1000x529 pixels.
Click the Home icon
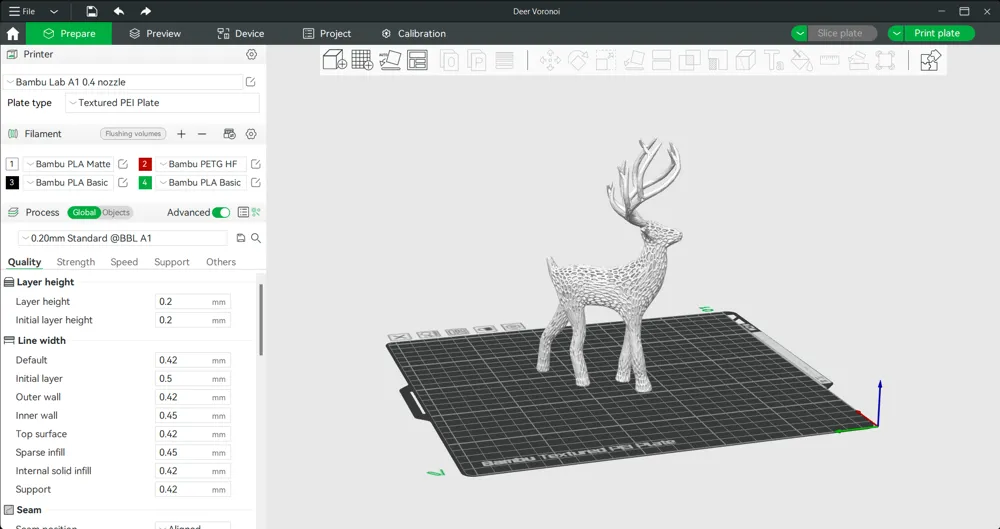[13, 33]
